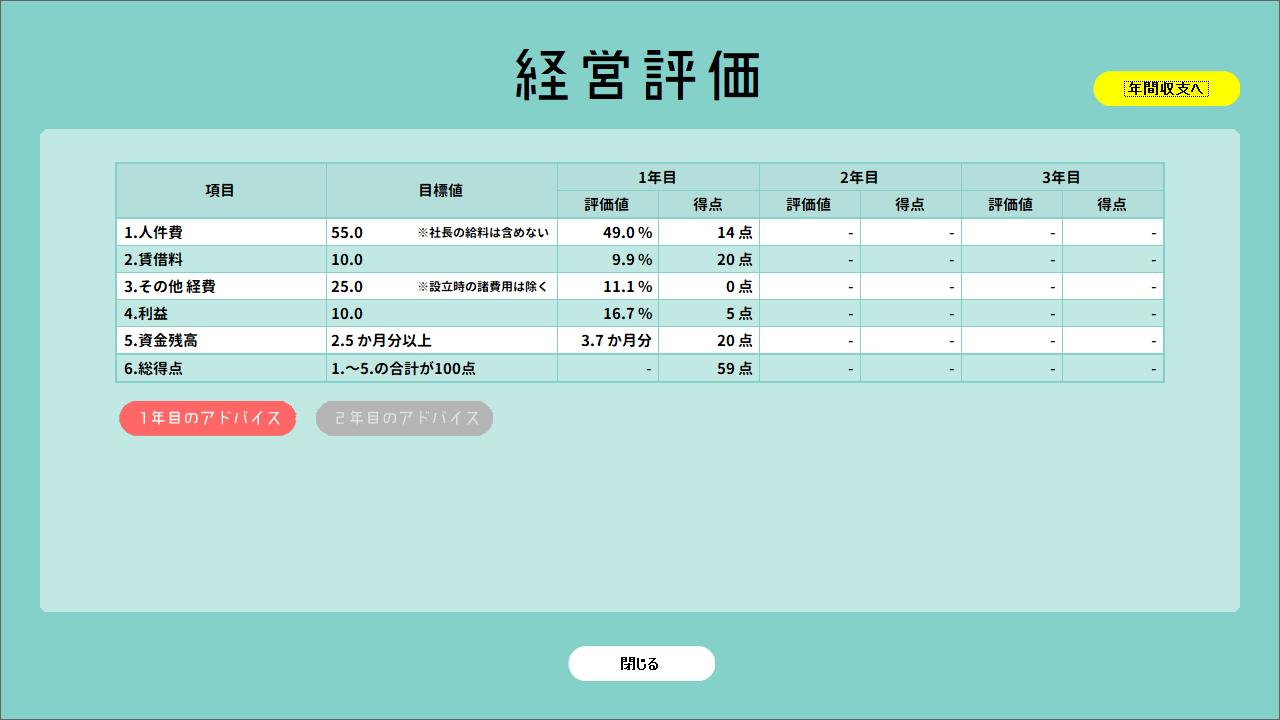
Task: Click the 16.7 % evaluation value
Action: (x=628, y=313)
